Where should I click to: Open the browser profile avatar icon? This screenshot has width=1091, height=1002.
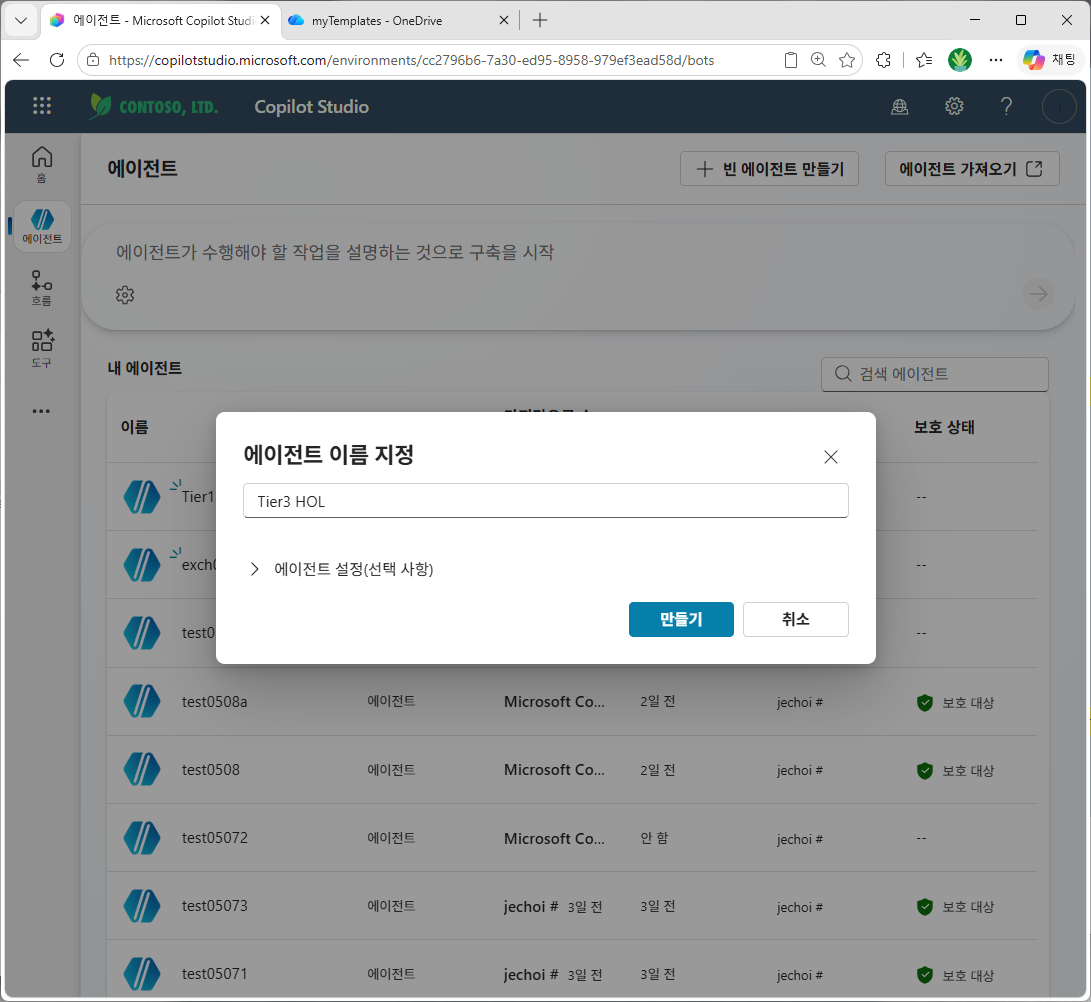959,61
